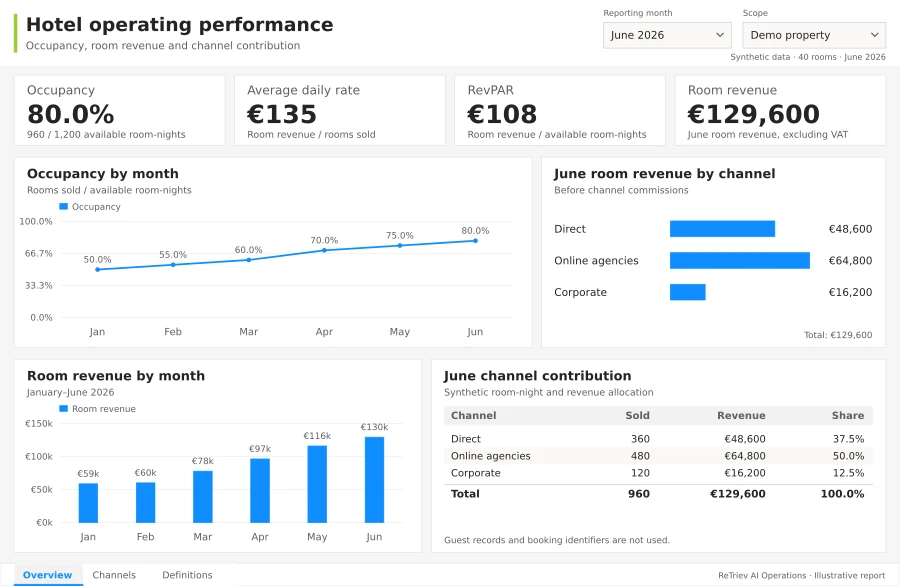Select the Feb 55.0% occupancy point

[x=173, y=265]
